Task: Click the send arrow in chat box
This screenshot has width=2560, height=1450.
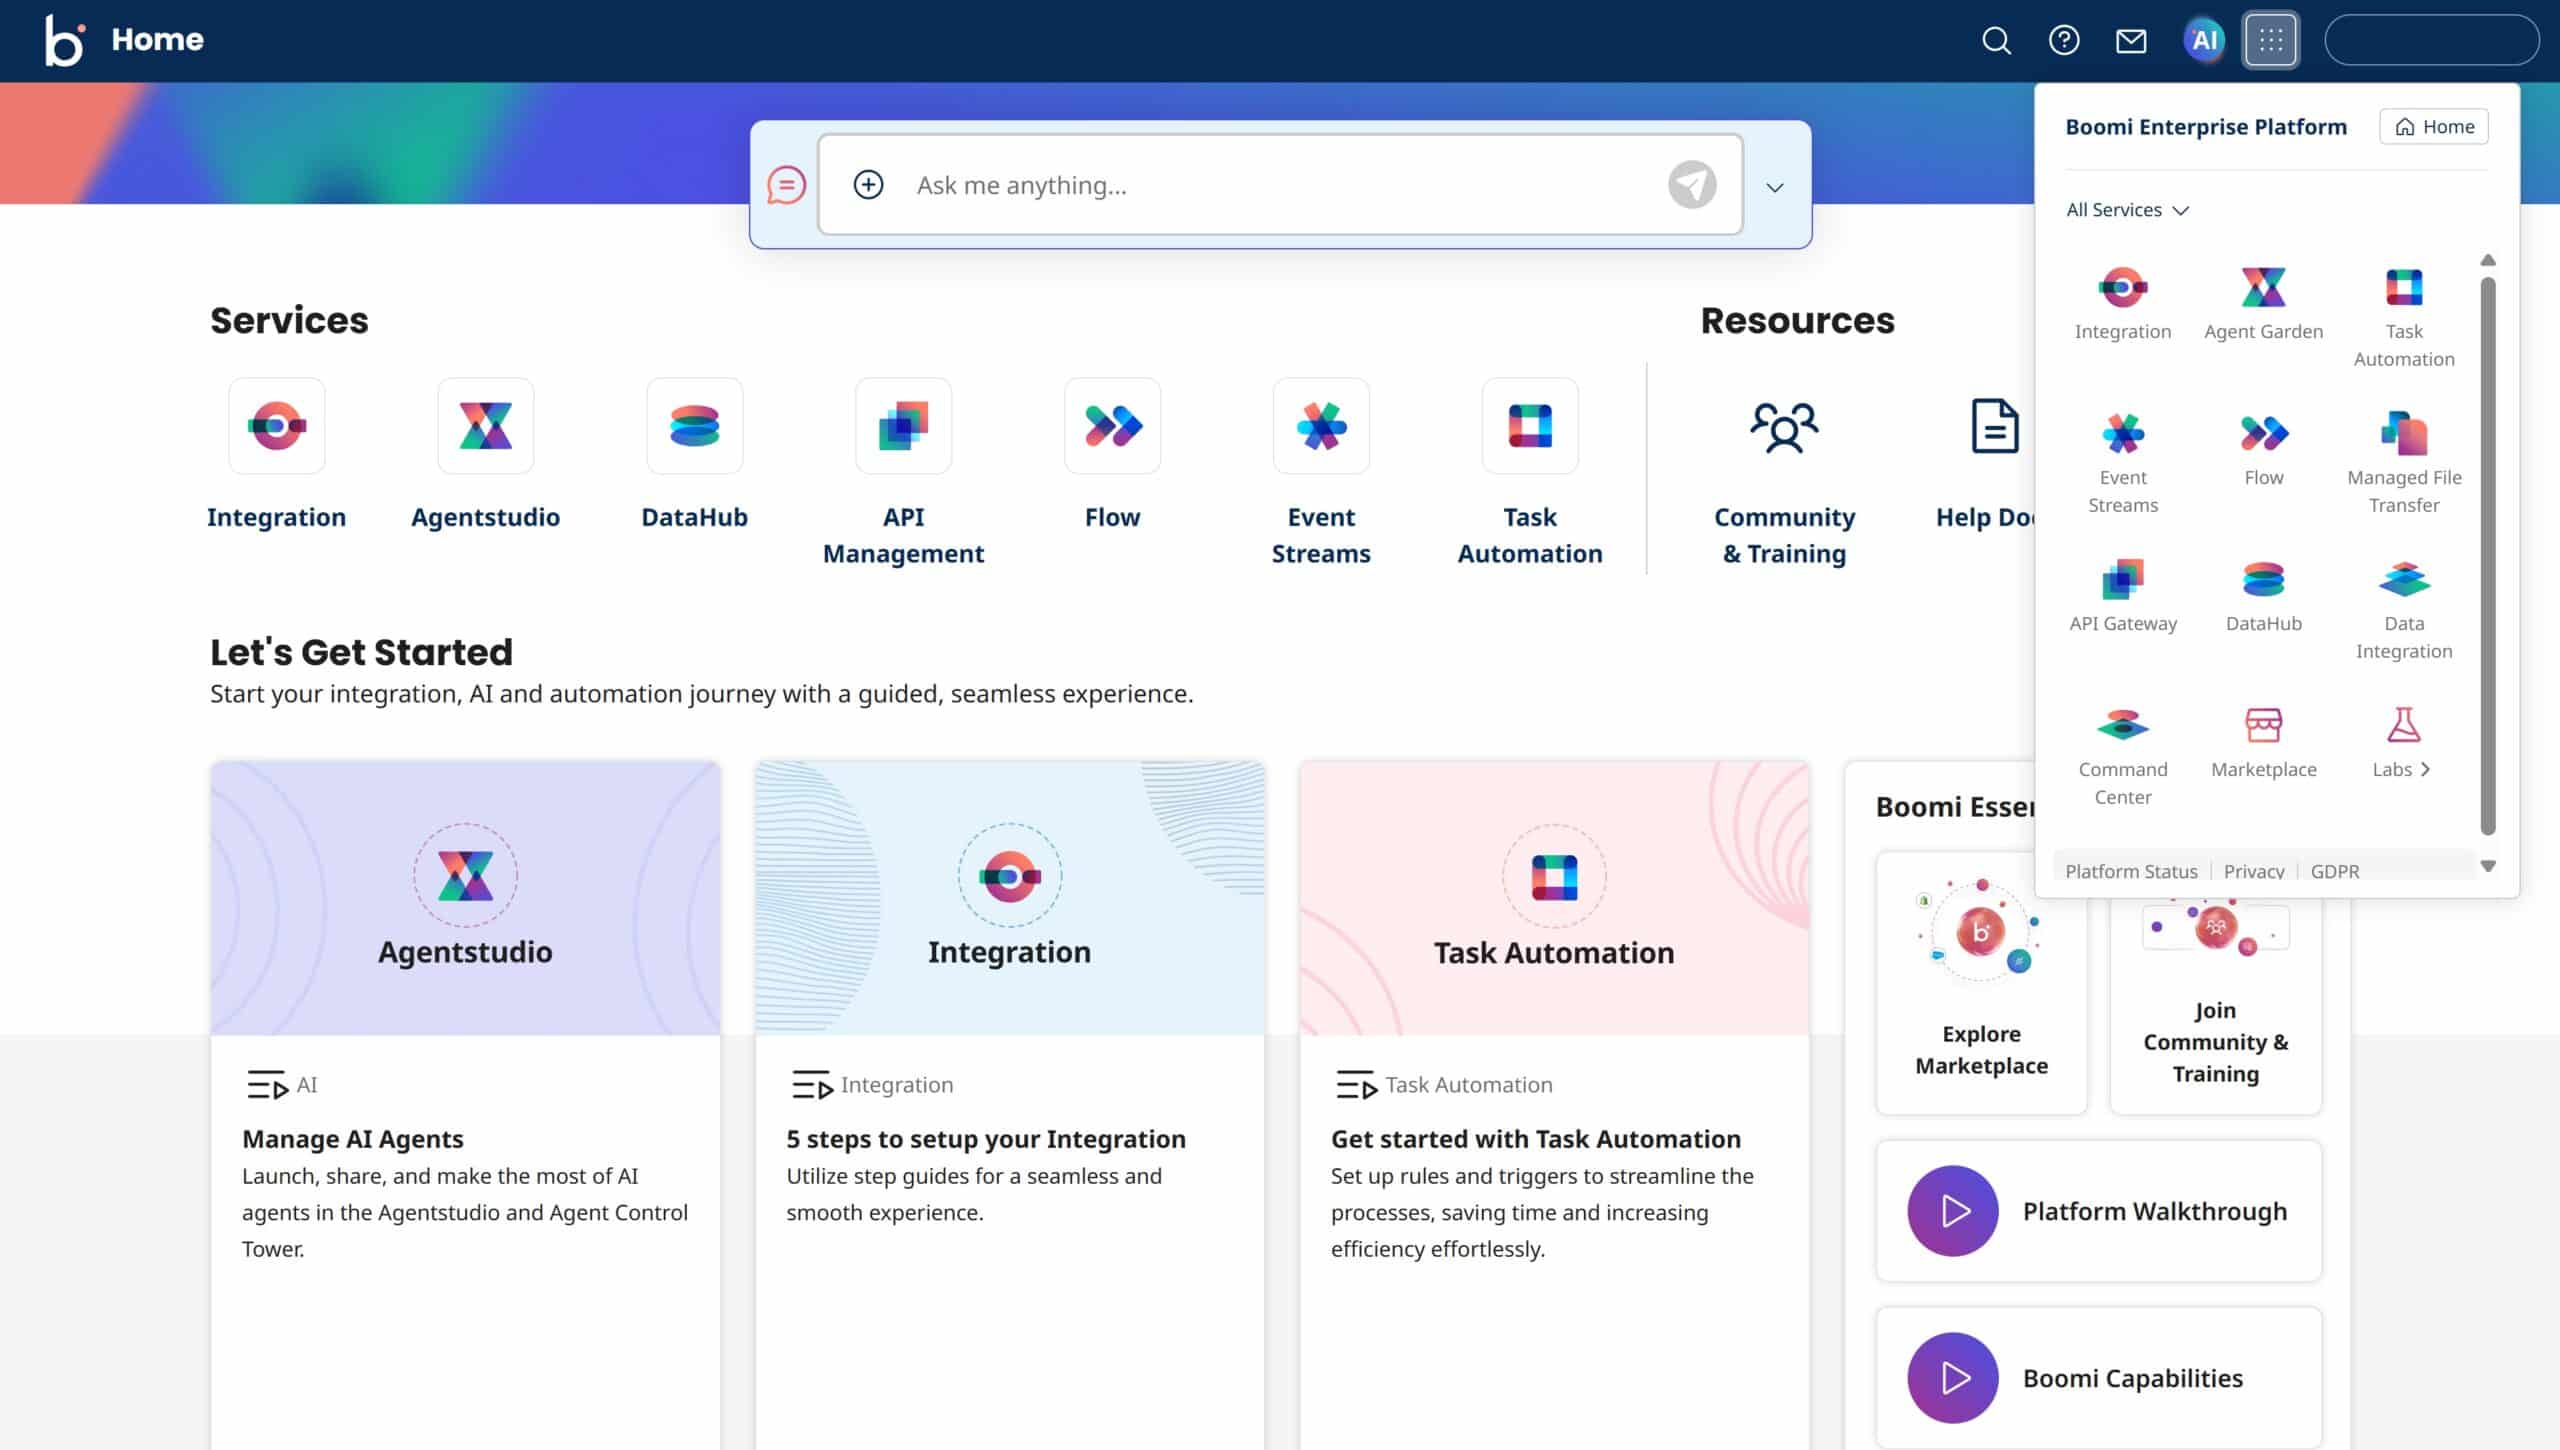Action: click(x=1692, y=185)
